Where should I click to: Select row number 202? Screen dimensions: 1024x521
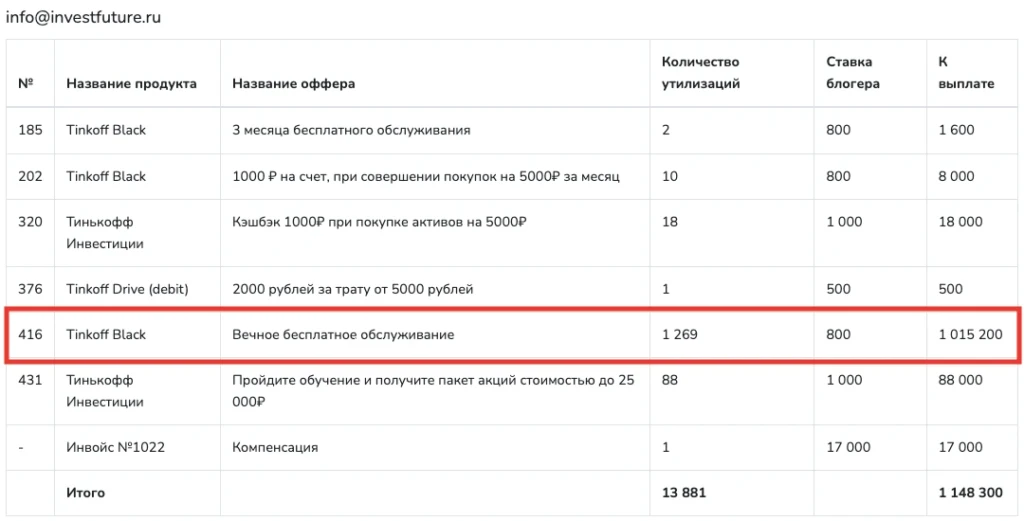point(30,176)
